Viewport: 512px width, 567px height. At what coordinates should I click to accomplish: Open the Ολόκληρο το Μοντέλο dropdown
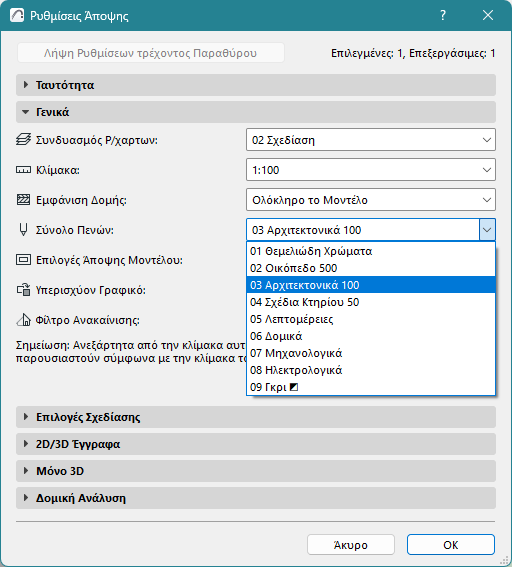click(x=371, y=200)
